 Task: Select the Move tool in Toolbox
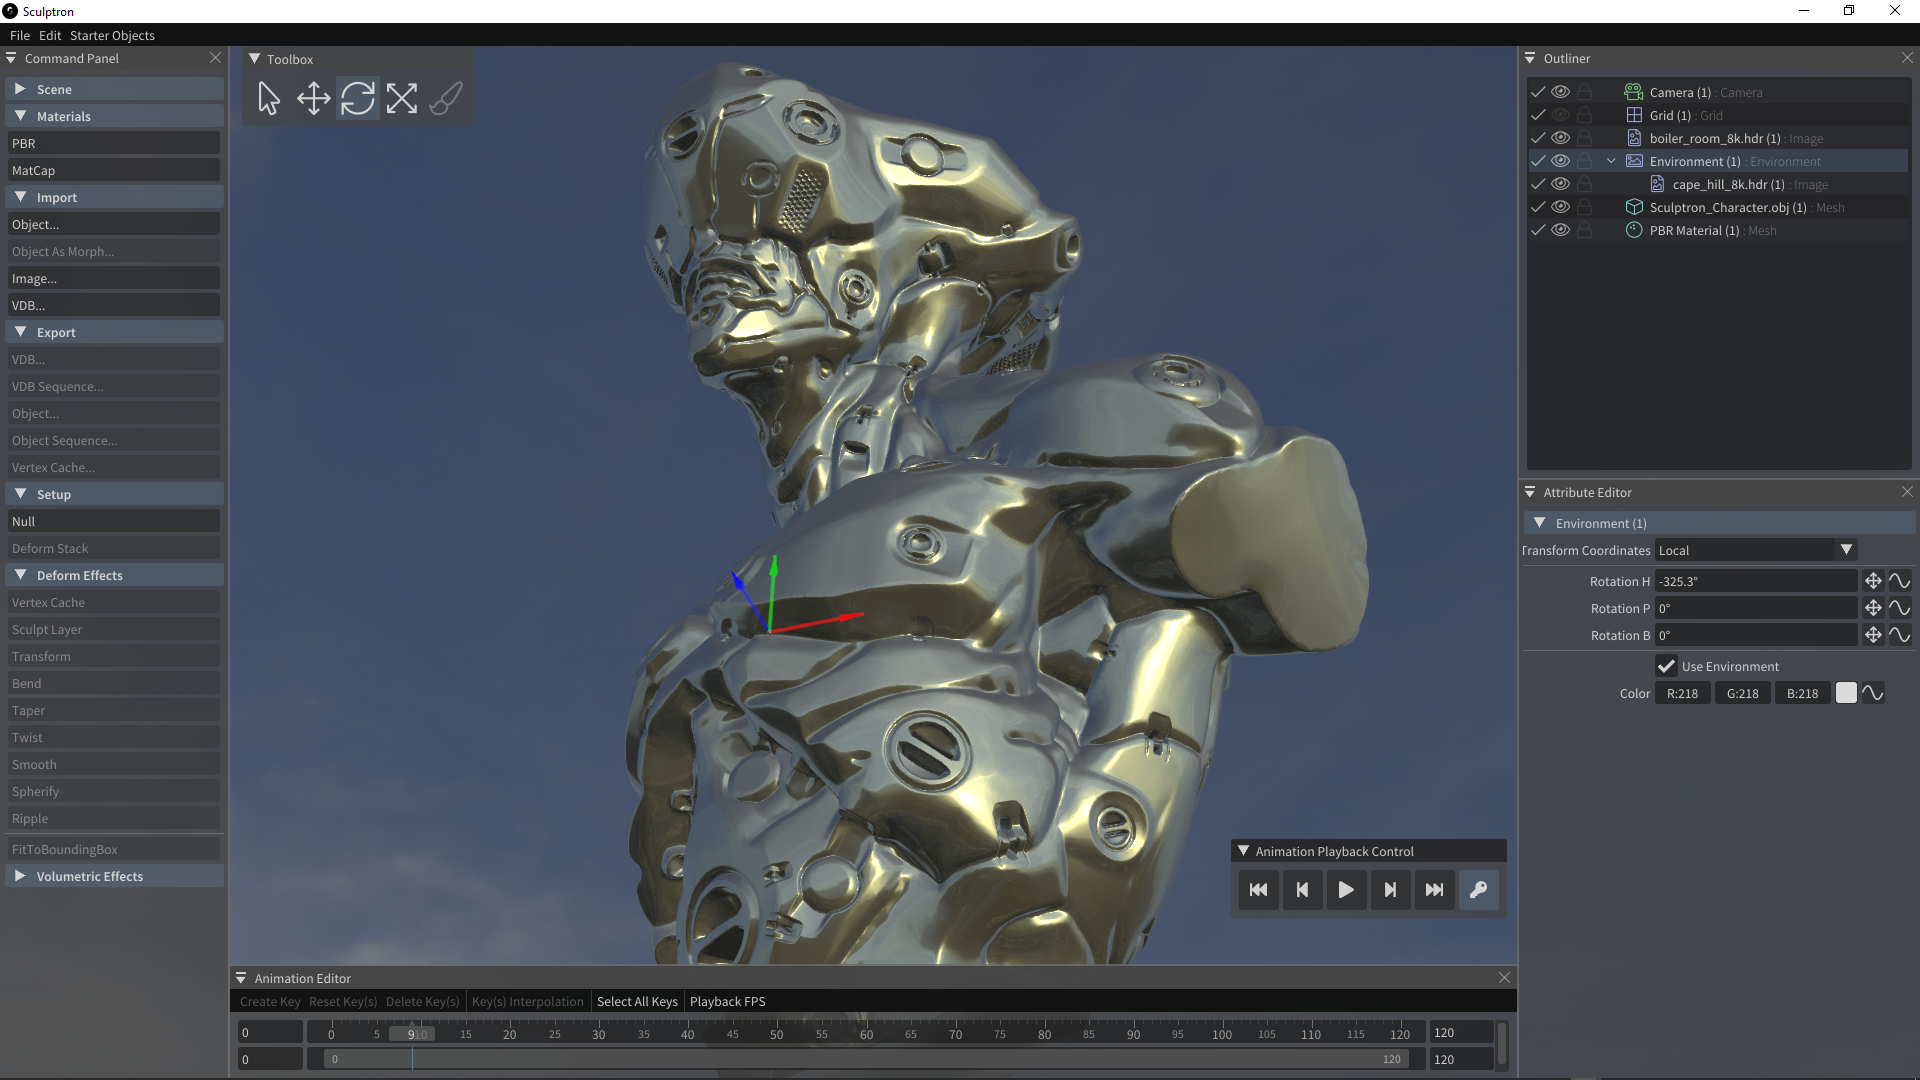313,98
